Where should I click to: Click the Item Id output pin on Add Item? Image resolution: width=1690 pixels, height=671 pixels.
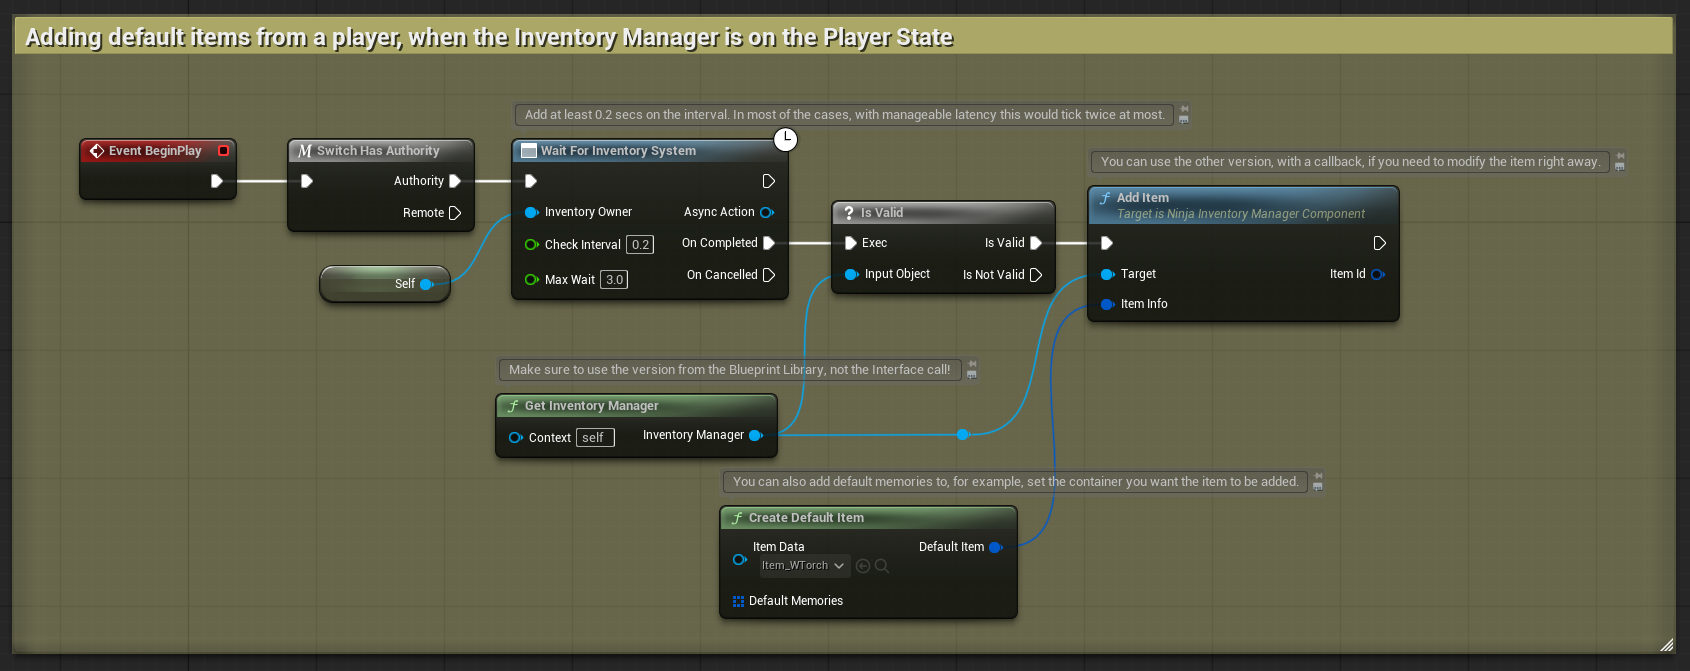tap(1378, 274)
